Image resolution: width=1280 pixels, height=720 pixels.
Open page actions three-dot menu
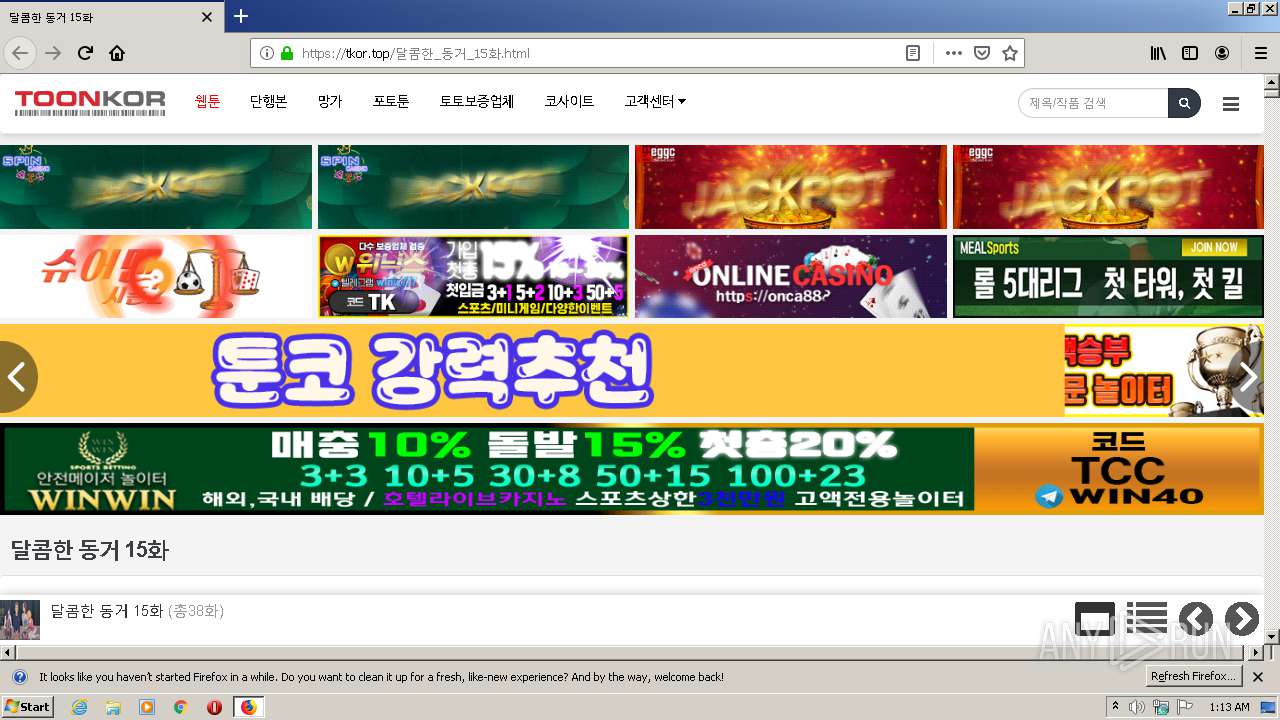coord(953,53)
